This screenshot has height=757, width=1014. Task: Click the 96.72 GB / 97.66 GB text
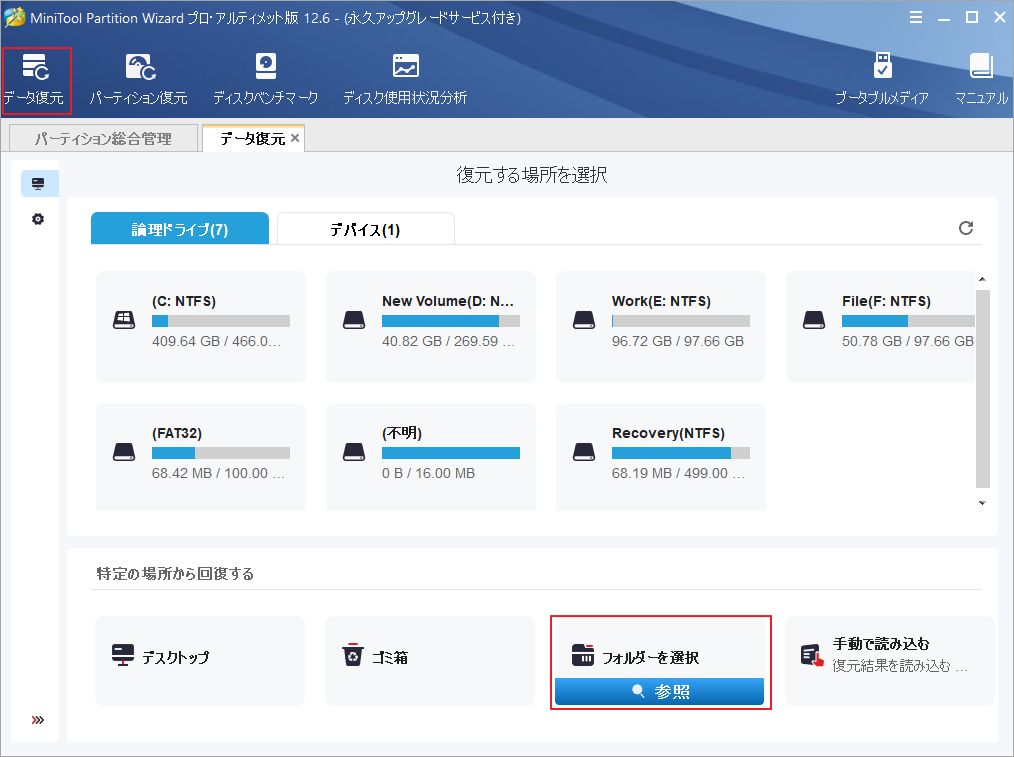(x=678, y=341)
